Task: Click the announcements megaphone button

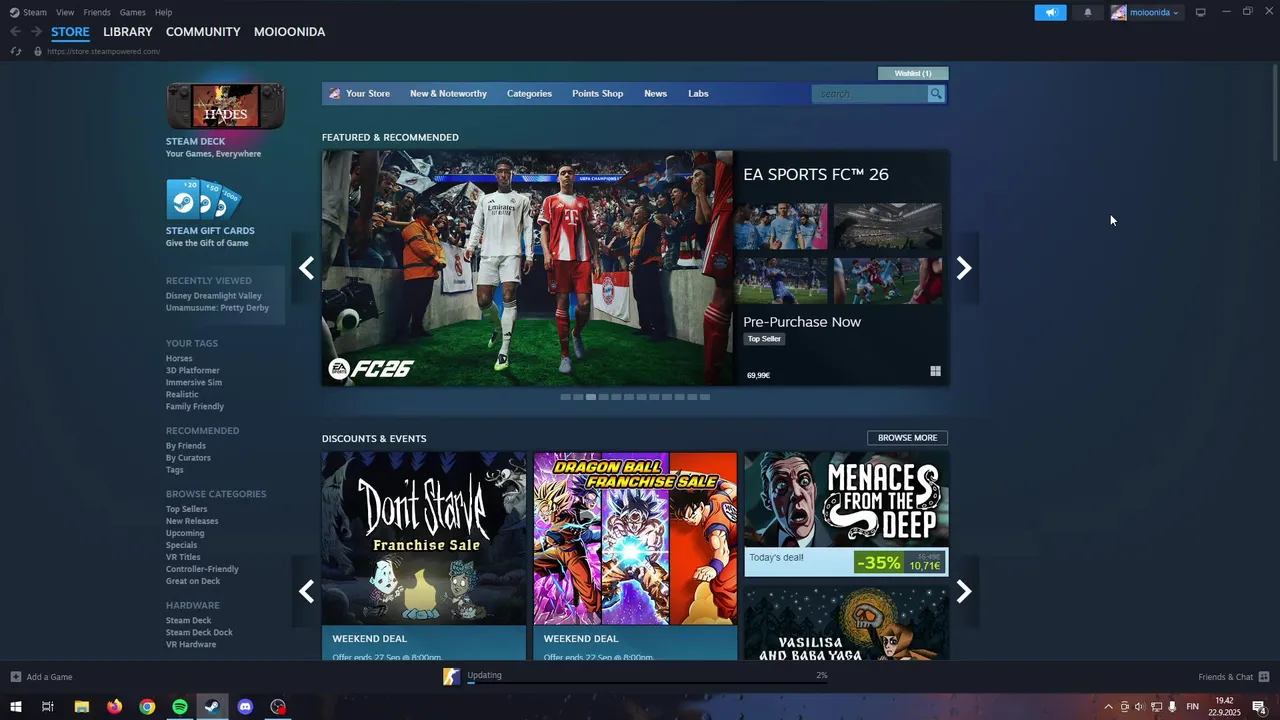Action: [x=1050, y=12]
